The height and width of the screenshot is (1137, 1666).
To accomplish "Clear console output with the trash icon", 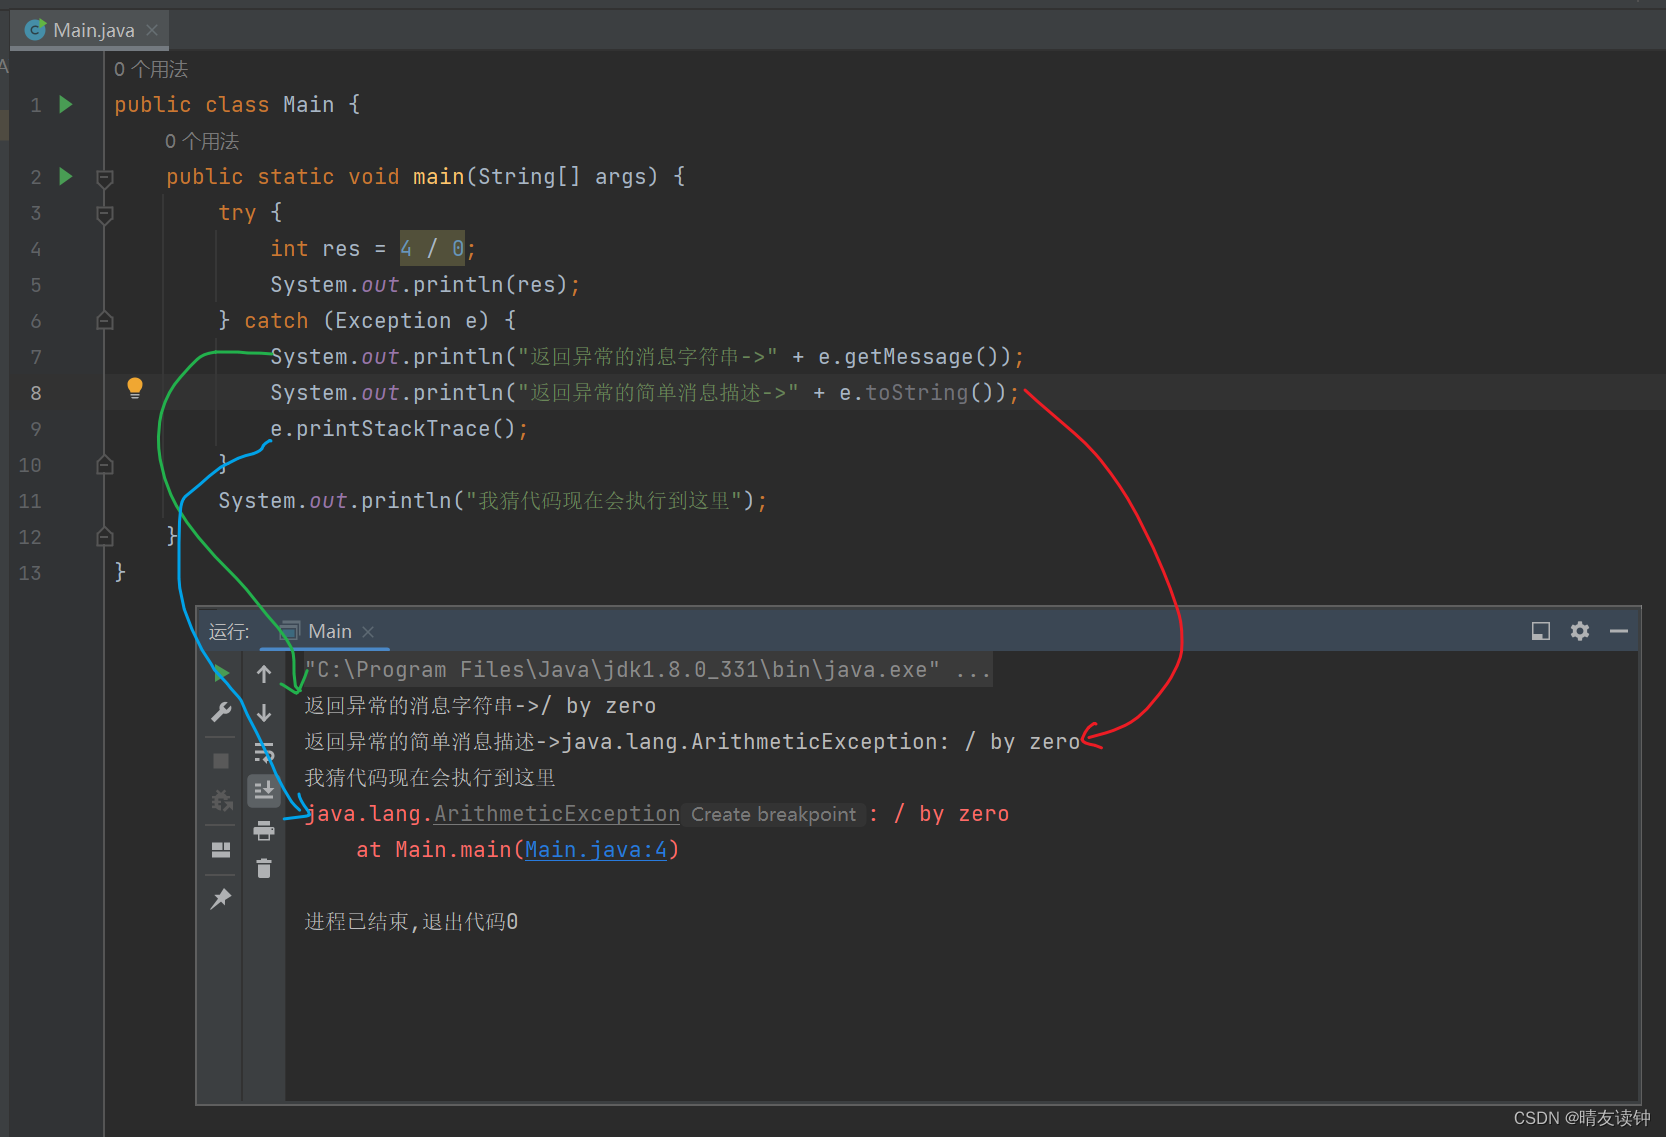I will tap(263, 868).
